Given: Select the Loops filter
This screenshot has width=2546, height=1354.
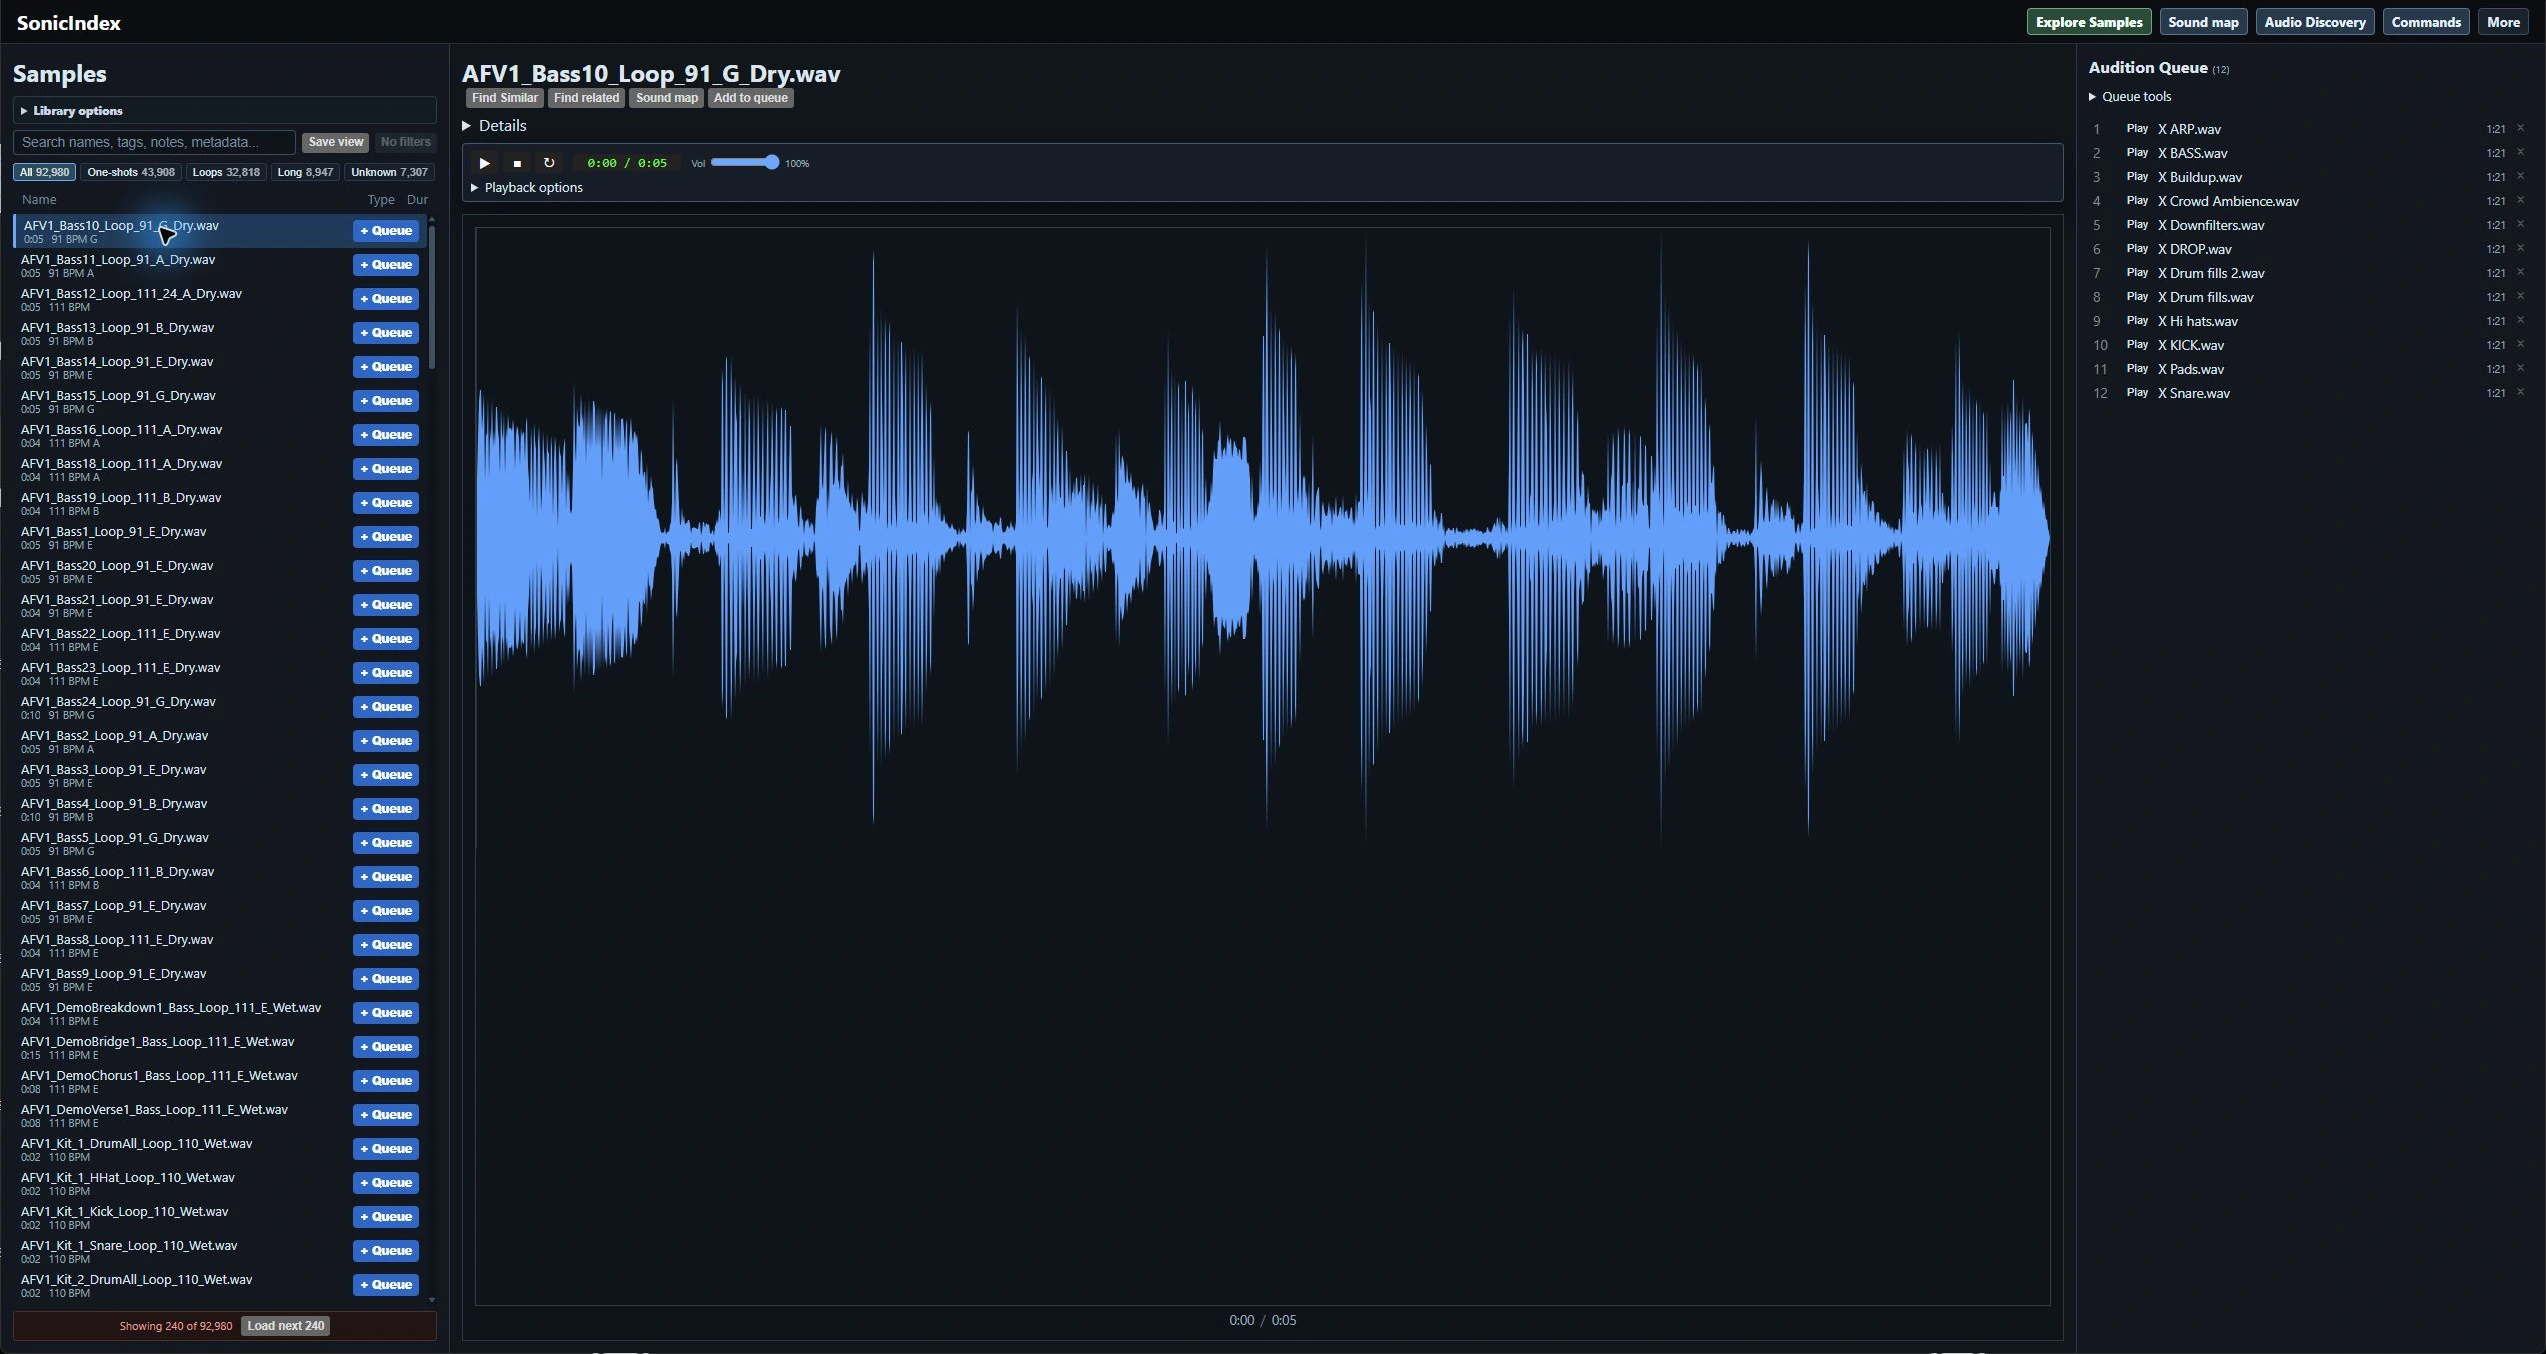Looking at the screenshot, I should pos(226,172).
